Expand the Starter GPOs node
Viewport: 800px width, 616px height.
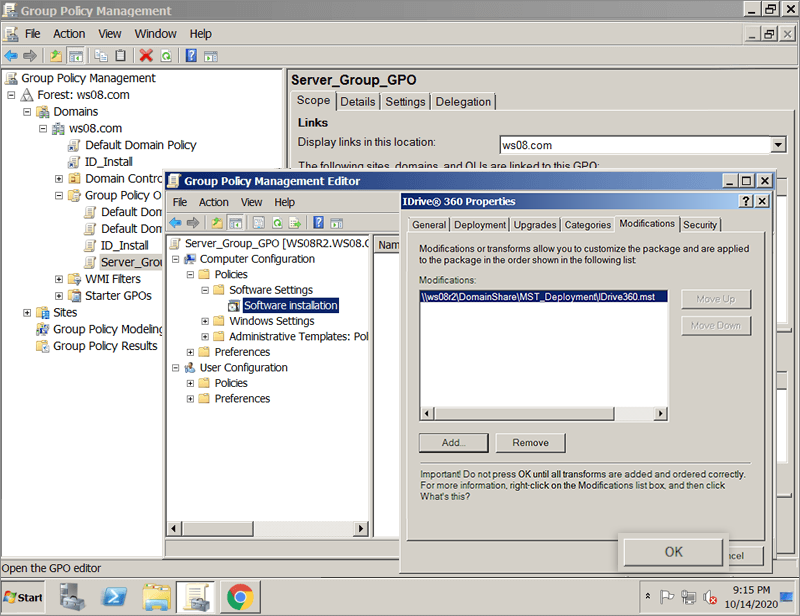click(x=59, y=296)
